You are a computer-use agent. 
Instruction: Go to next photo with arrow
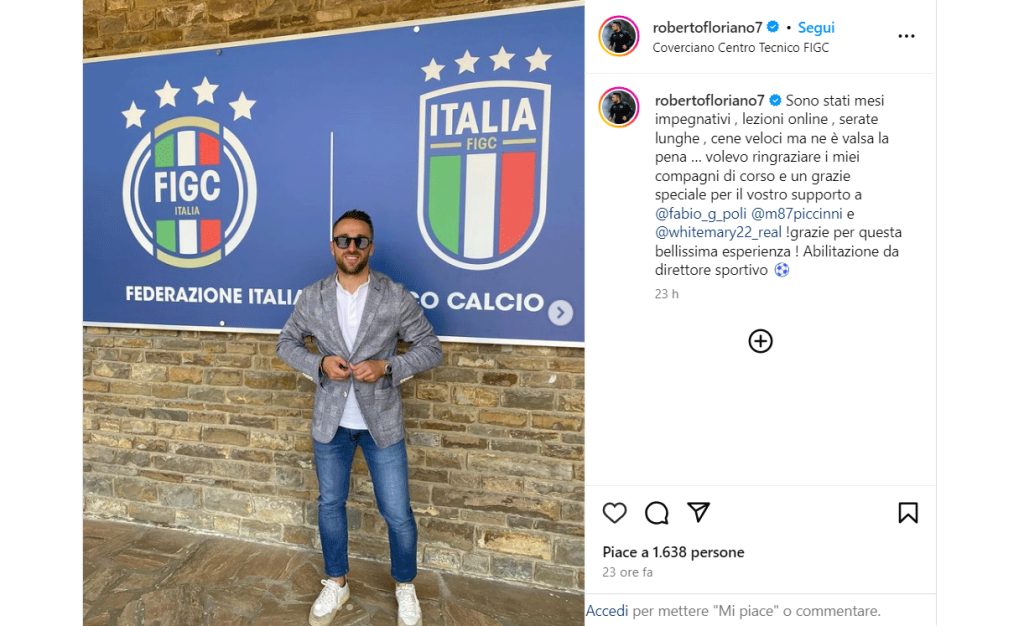coord(560,313)
